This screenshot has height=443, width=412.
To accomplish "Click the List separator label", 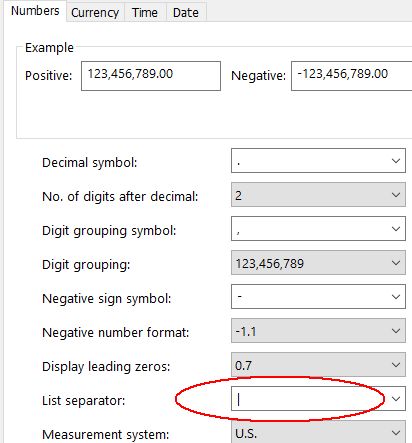I will [83, 401].
